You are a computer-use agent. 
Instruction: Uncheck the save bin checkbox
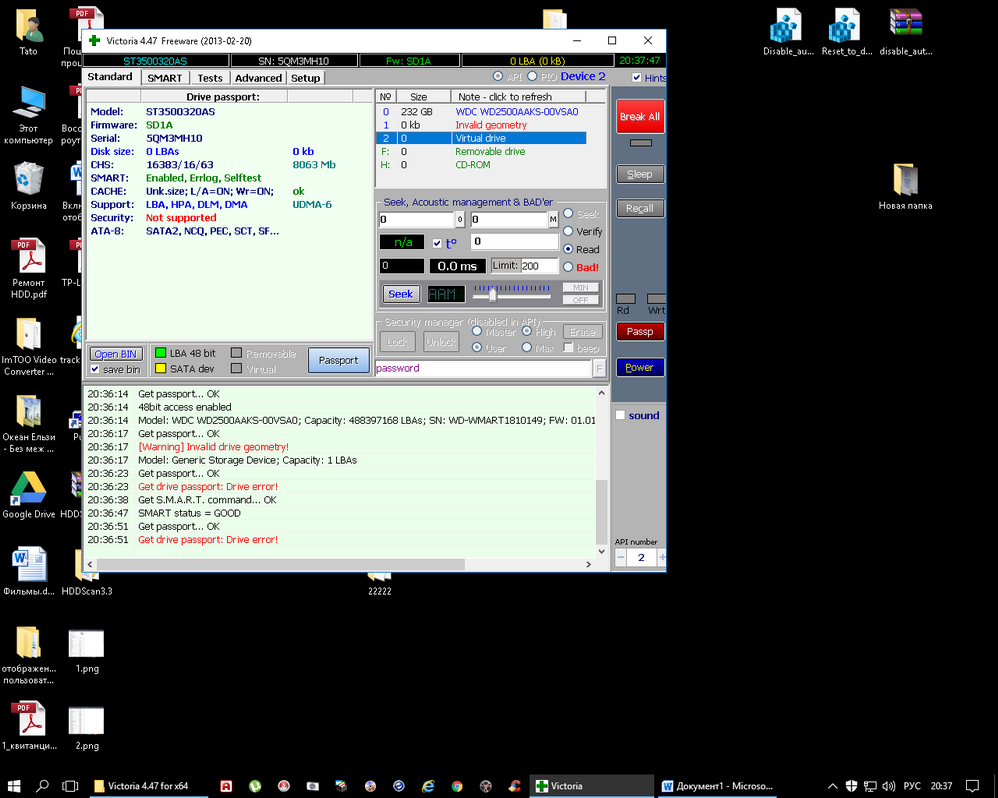pyautogui.click(x=95, y=369)
